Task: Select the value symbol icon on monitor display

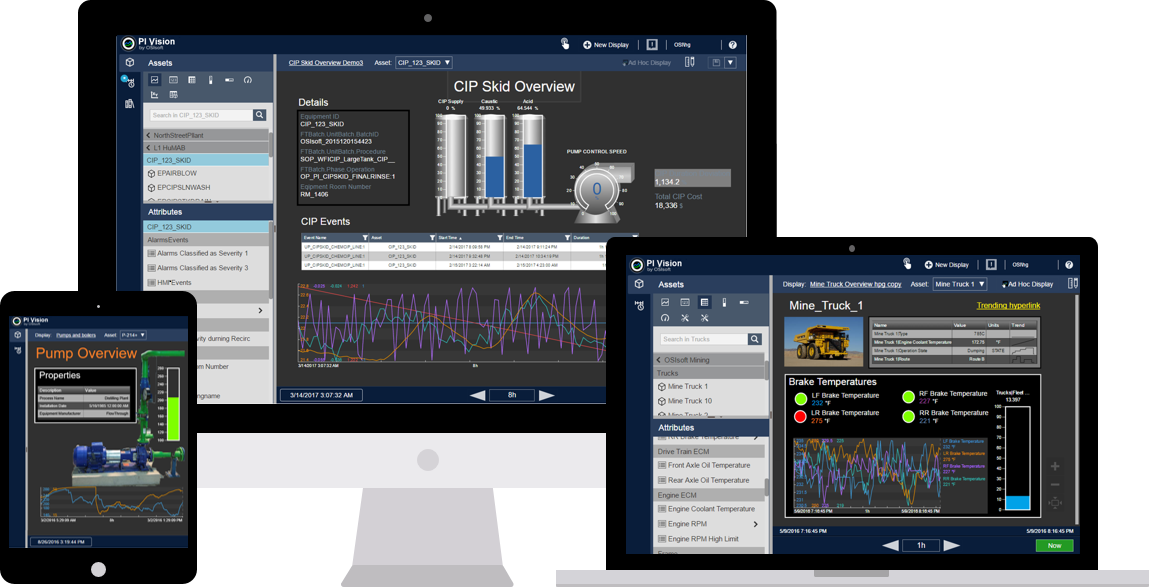Action: pyautogui.click(x=174, y=80)
